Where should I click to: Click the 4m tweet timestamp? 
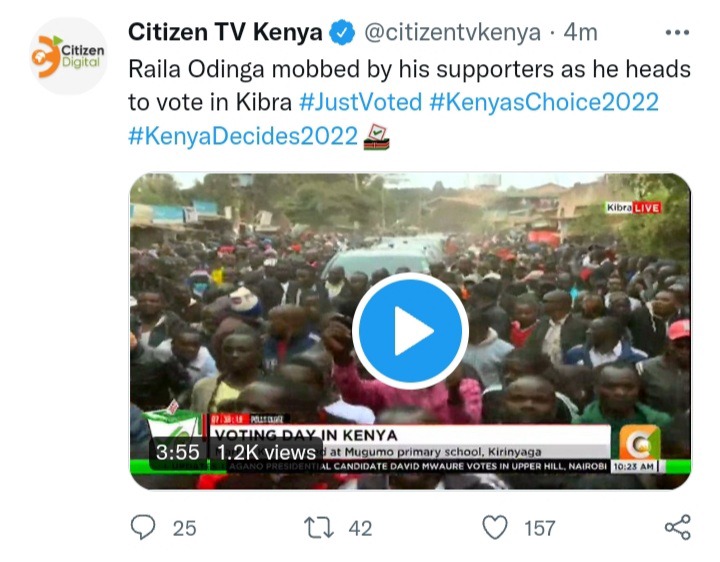pyautogui.click(x=581, y=33)
